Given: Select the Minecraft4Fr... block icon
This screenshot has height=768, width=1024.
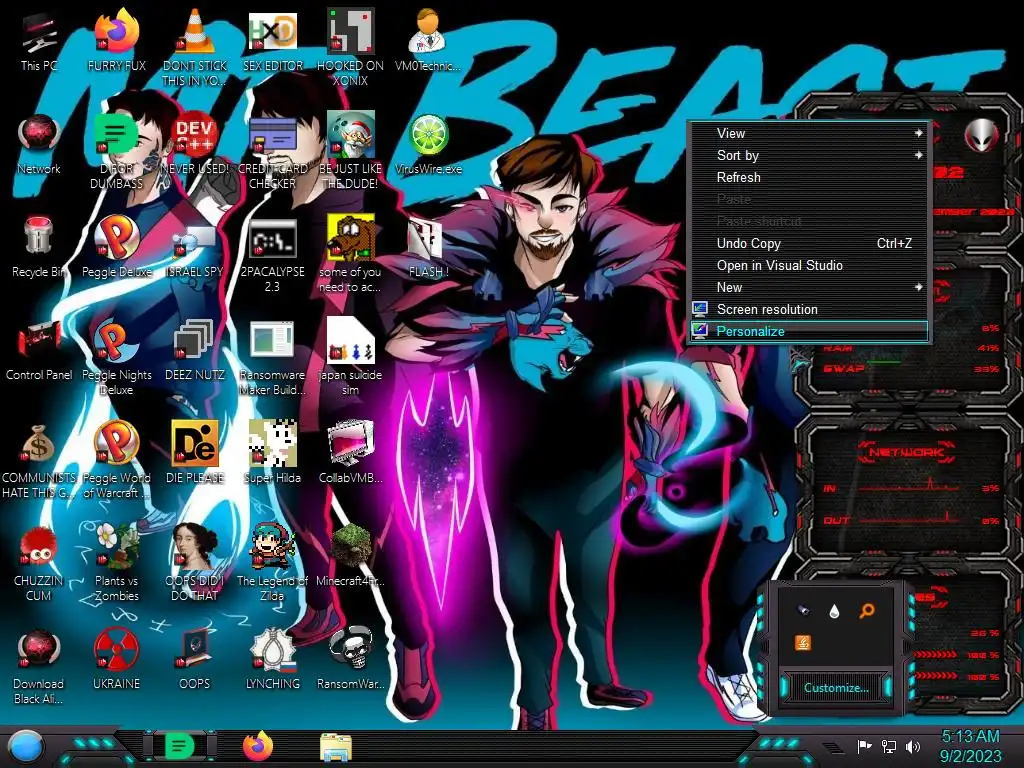Looking at the screenshot, I should point(351,556).
